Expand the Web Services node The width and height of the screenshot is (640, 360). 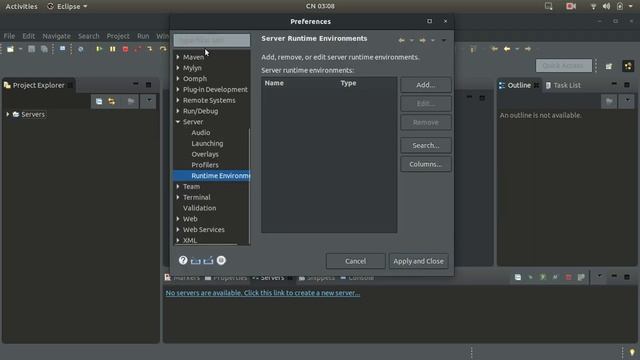pos(178,230)
